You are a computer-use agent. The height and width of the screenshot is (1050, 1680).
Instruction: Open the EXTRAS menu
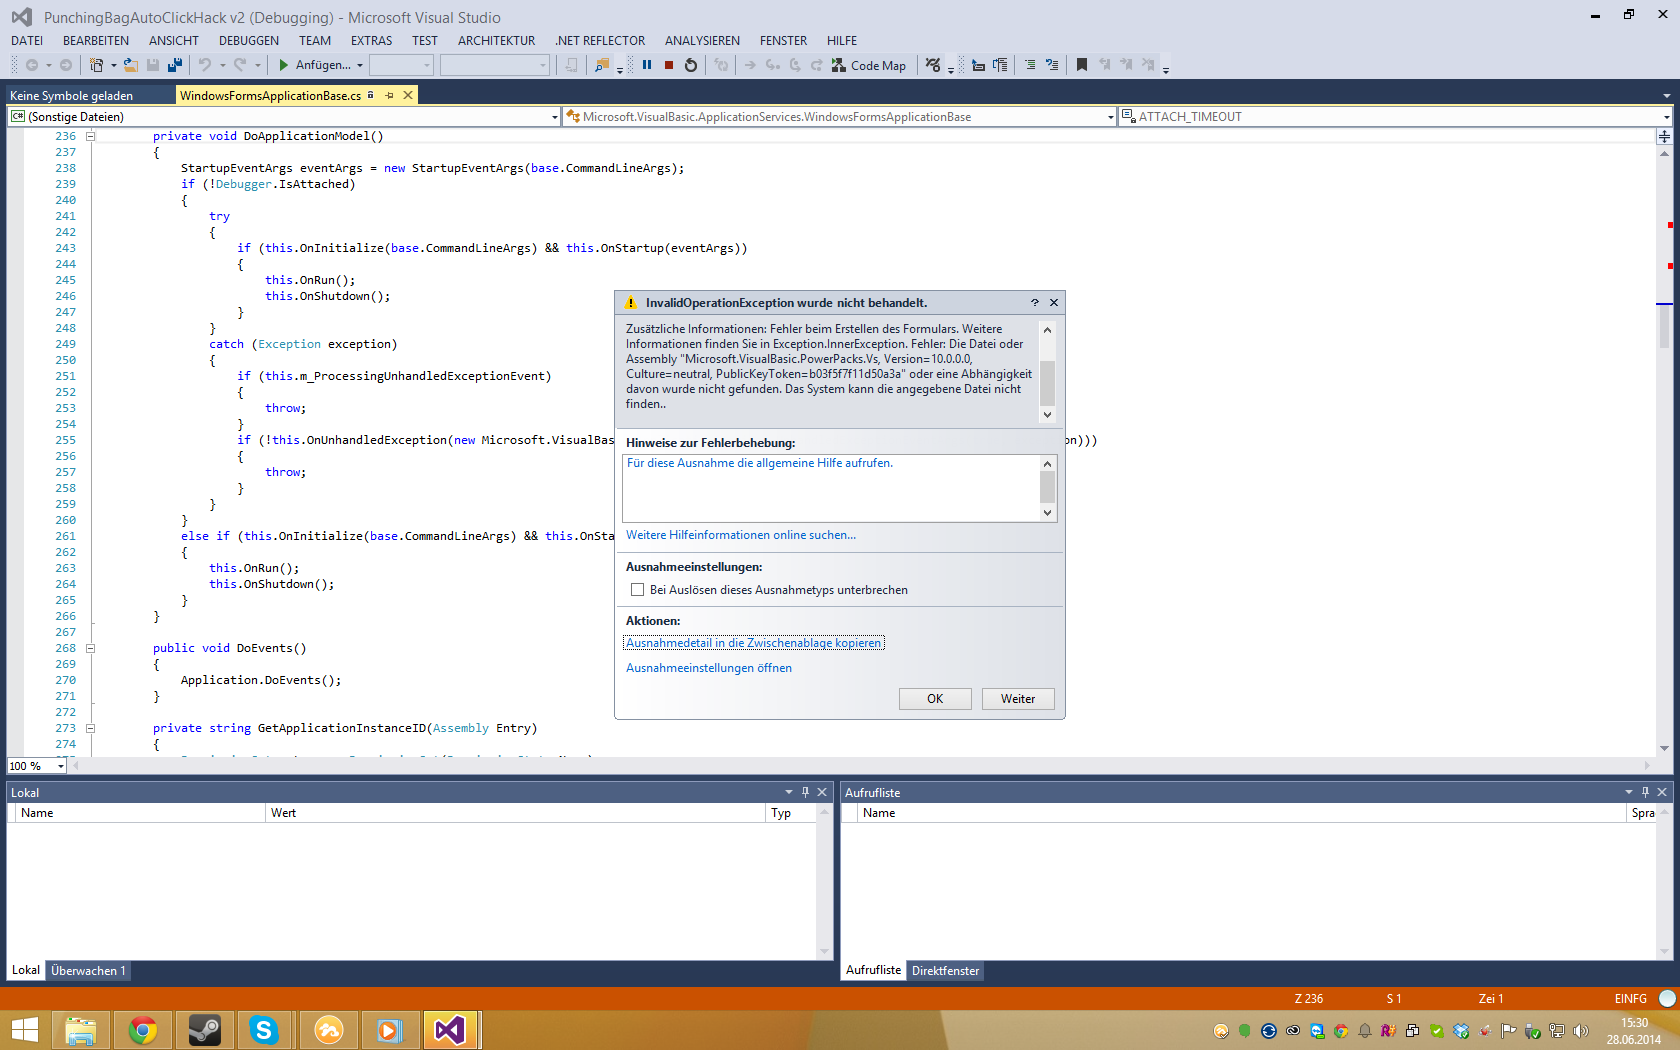click(x=371, y=41)
